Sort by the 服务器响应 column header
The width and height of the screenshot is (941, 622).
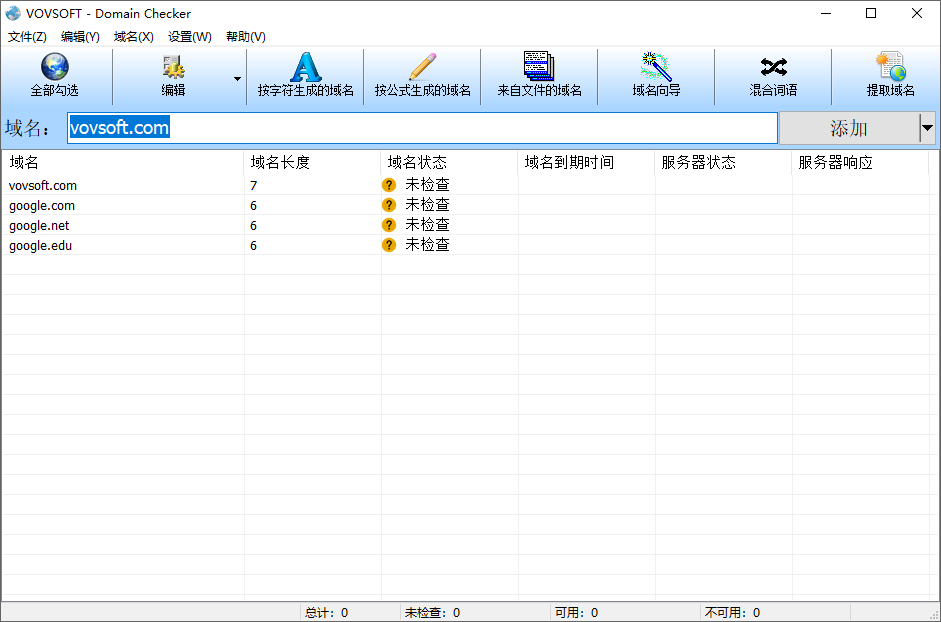click(860, 163)
